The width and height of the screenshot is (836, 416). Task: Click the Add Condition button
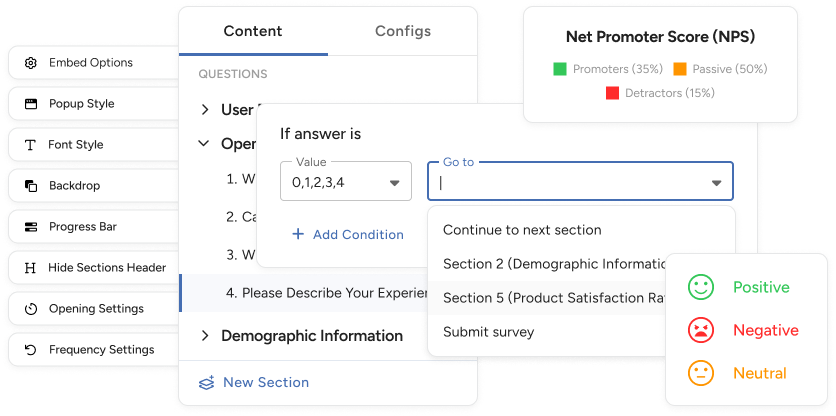(x=347, y=234)
